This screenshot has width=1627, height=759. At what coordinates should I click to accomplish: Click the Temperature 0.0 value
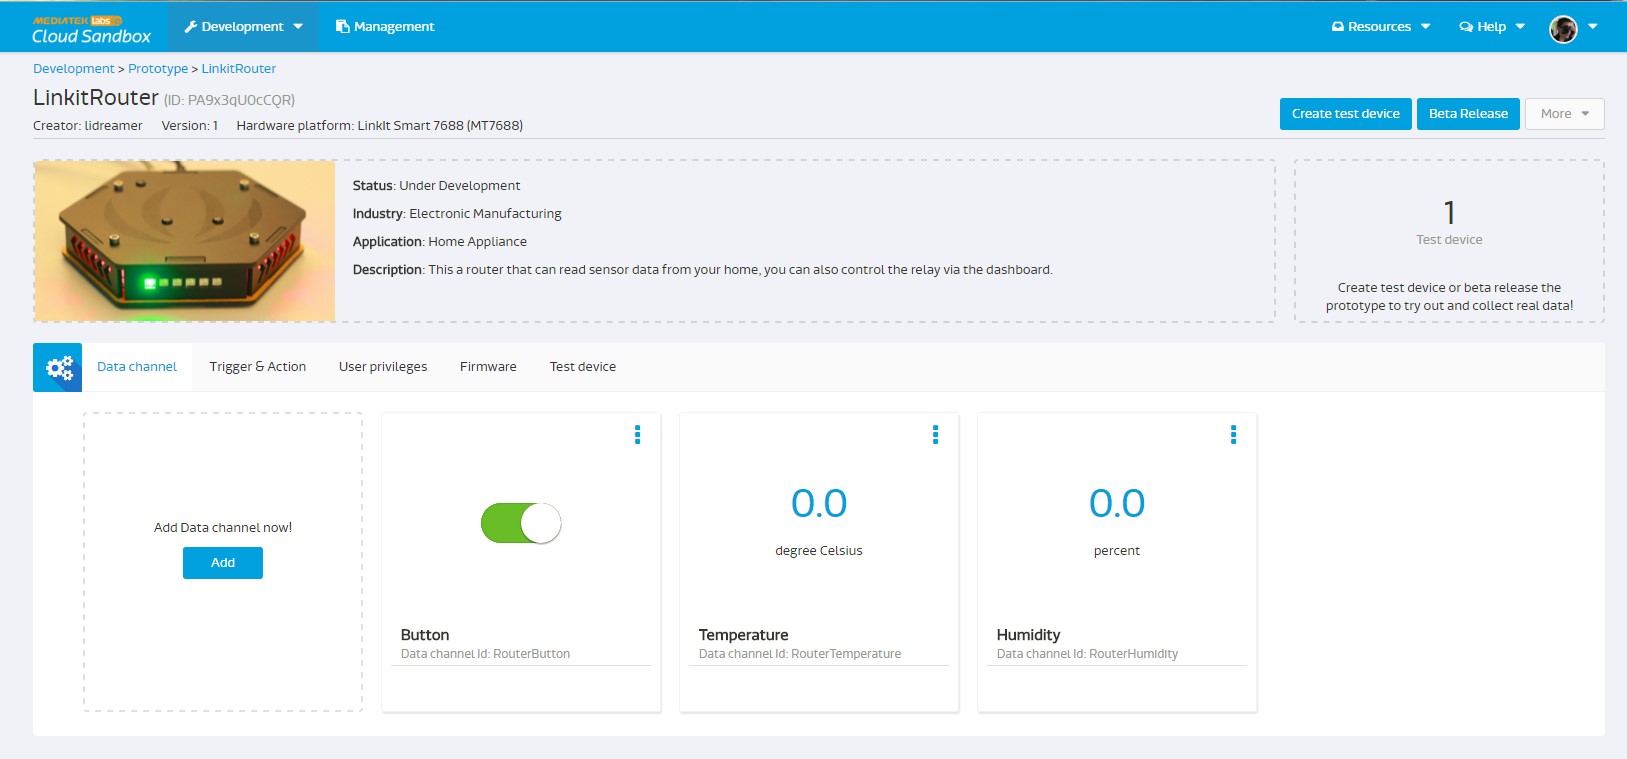819,503
